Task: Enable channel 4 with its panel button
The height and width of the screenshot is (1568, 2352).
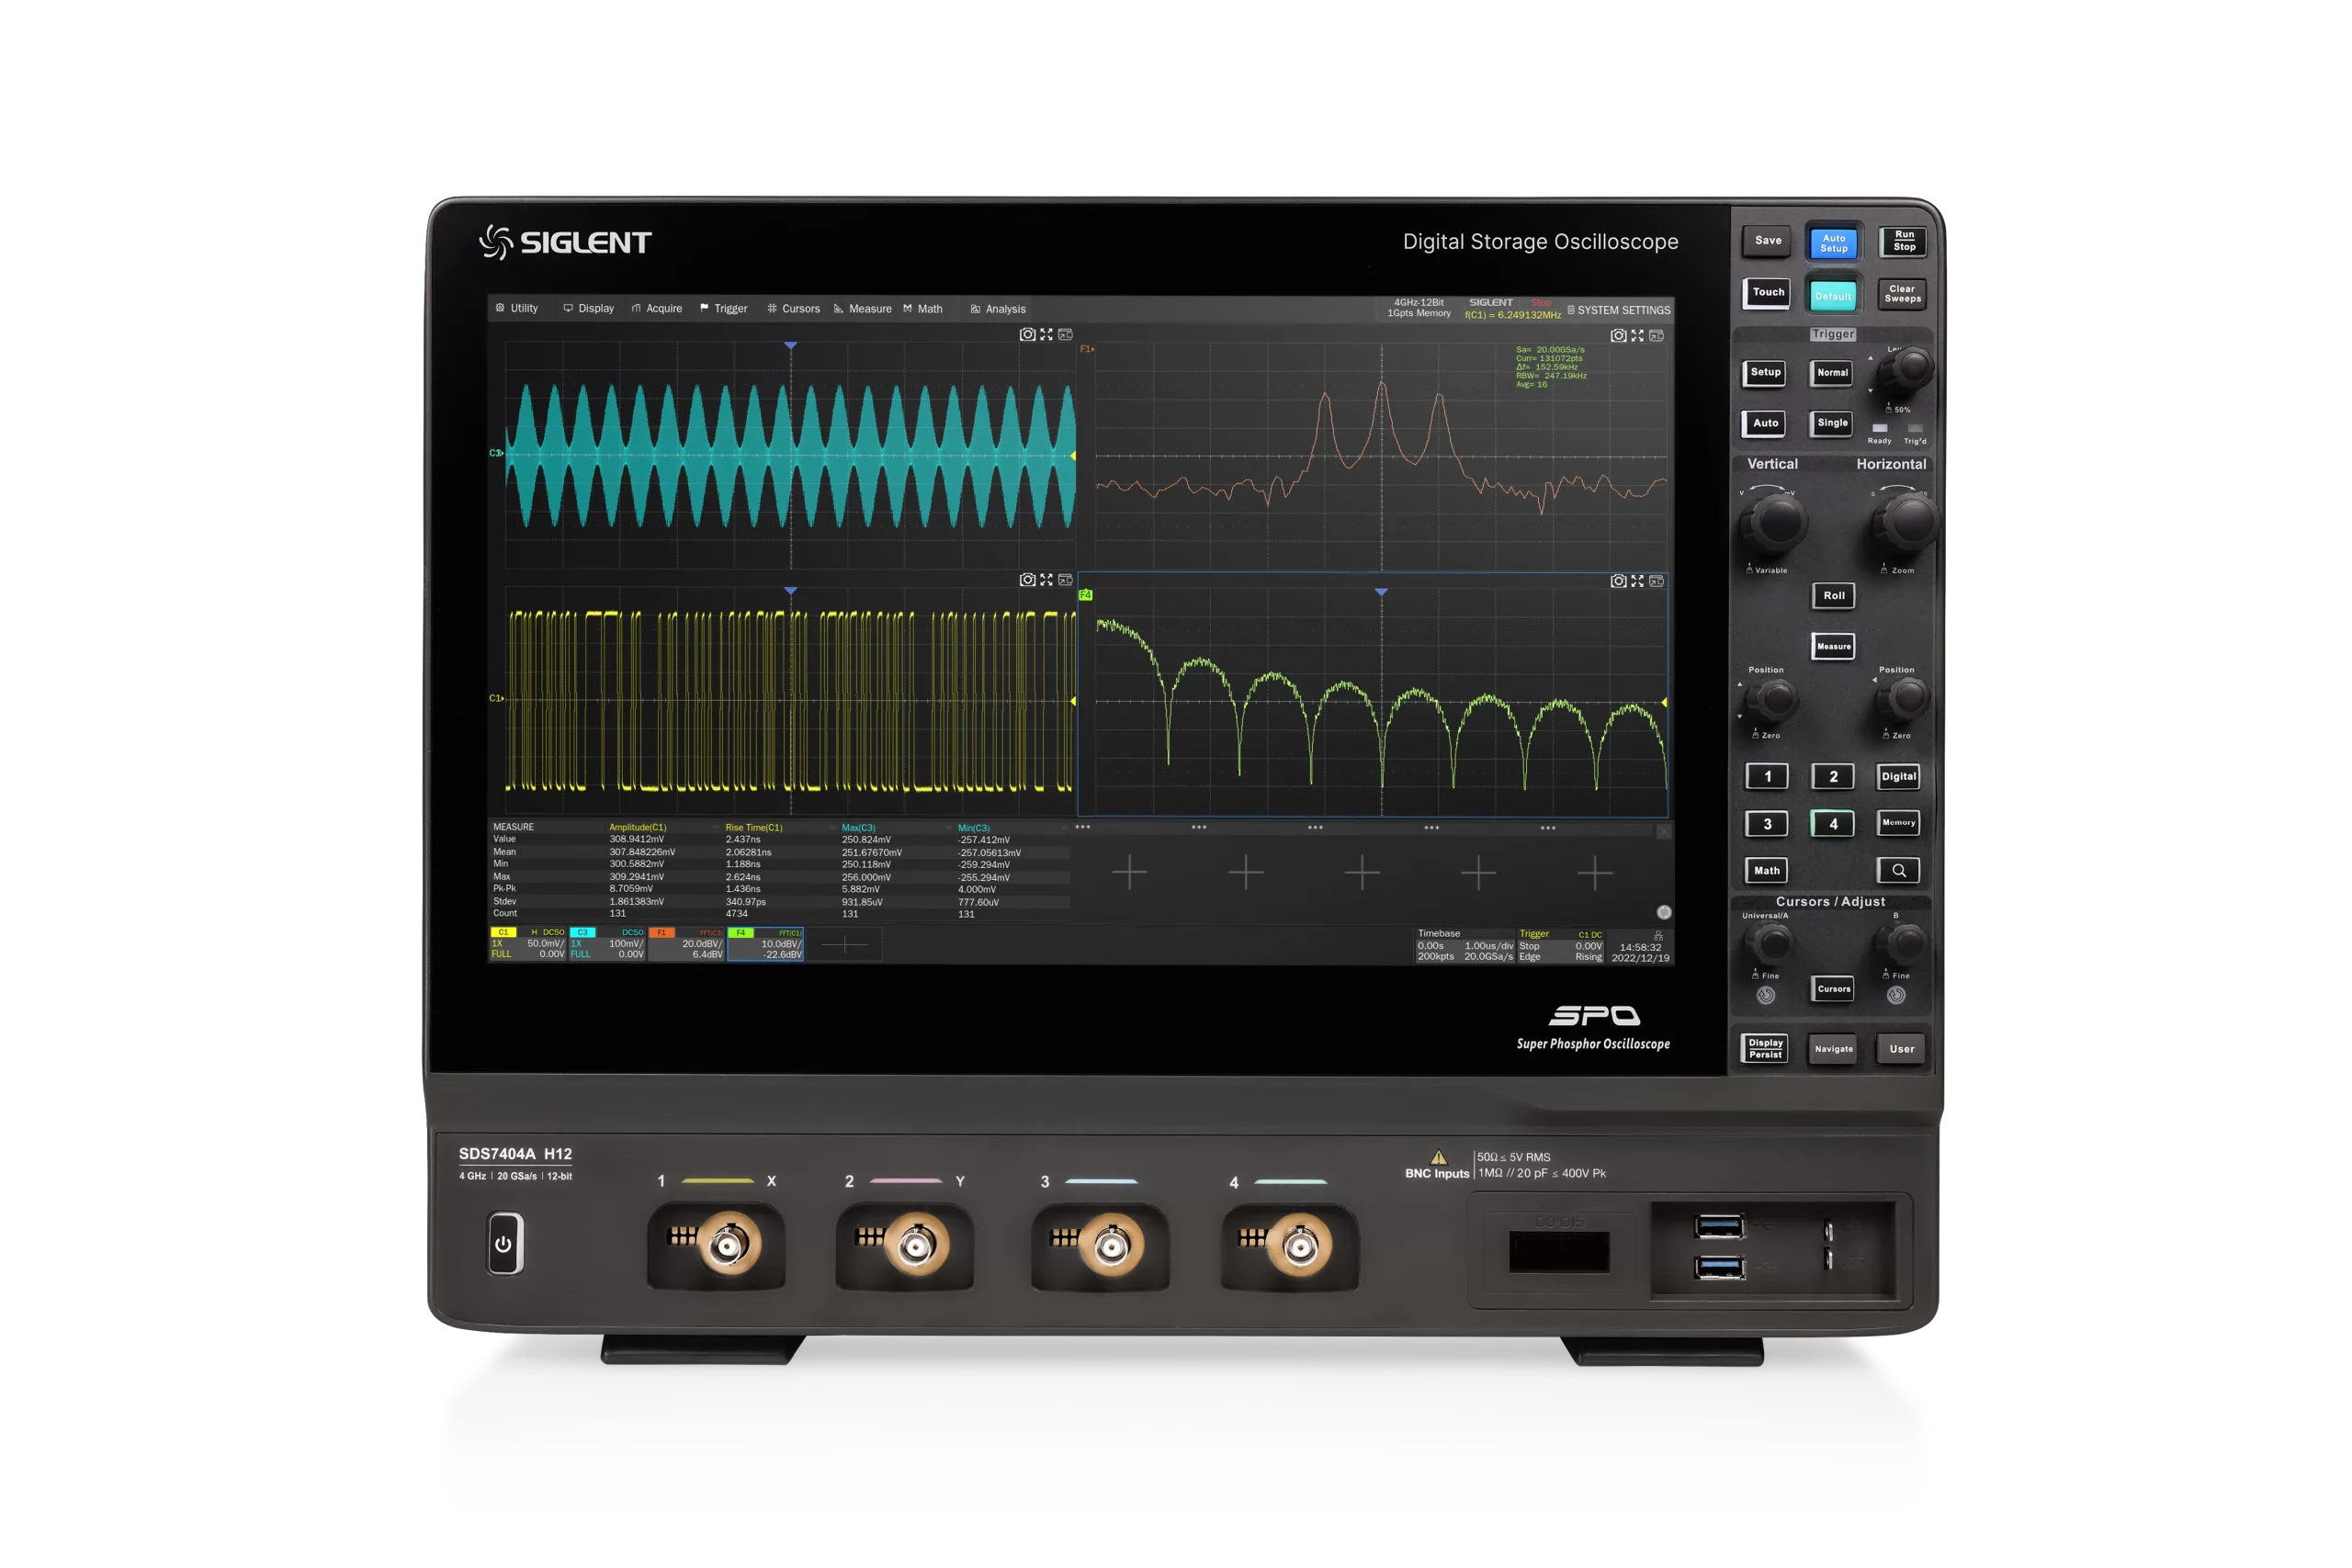Action: (1833, 823)
